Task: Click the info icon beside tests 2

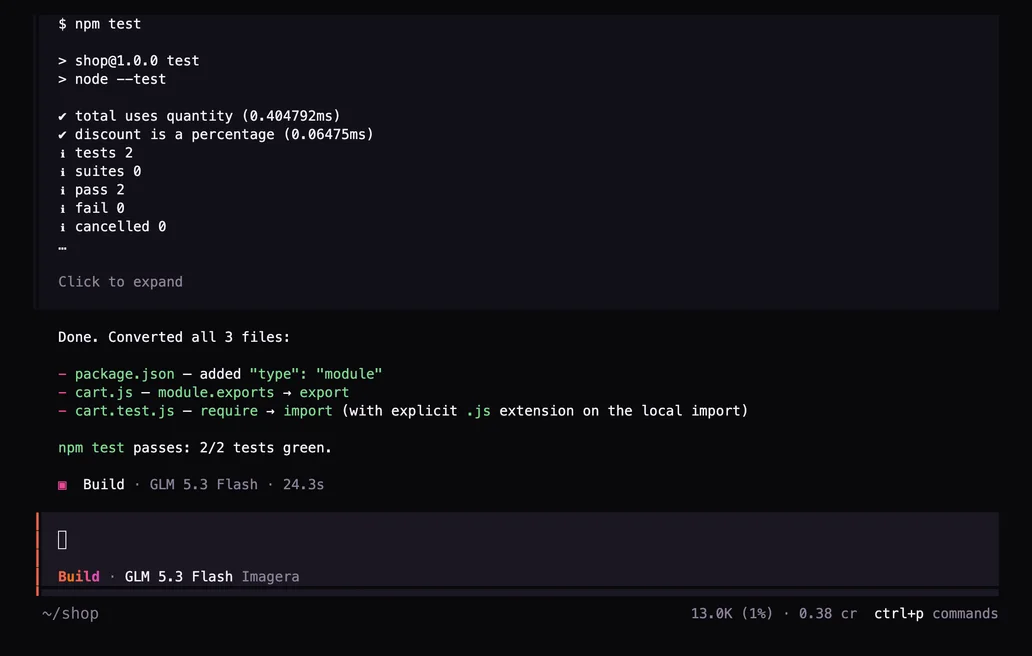Action: click(63, 153)
